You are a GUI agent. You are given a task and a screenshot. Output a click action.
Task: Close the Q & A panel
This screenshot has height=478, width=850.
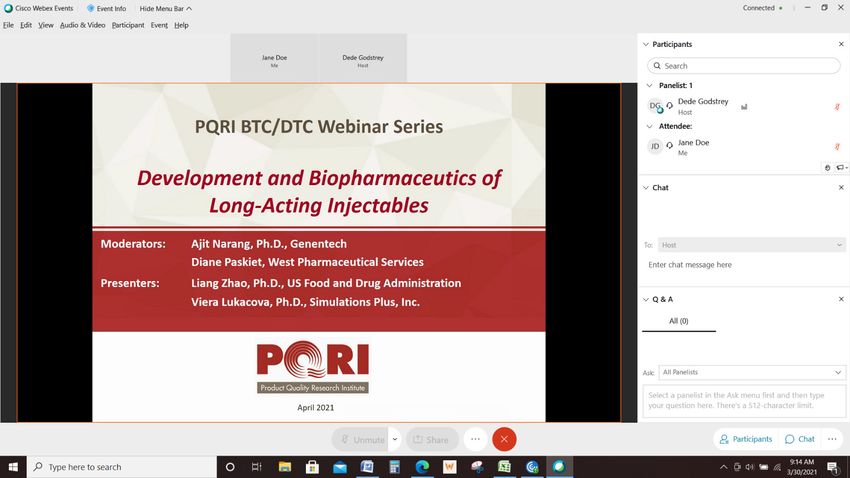click(841, 299)
